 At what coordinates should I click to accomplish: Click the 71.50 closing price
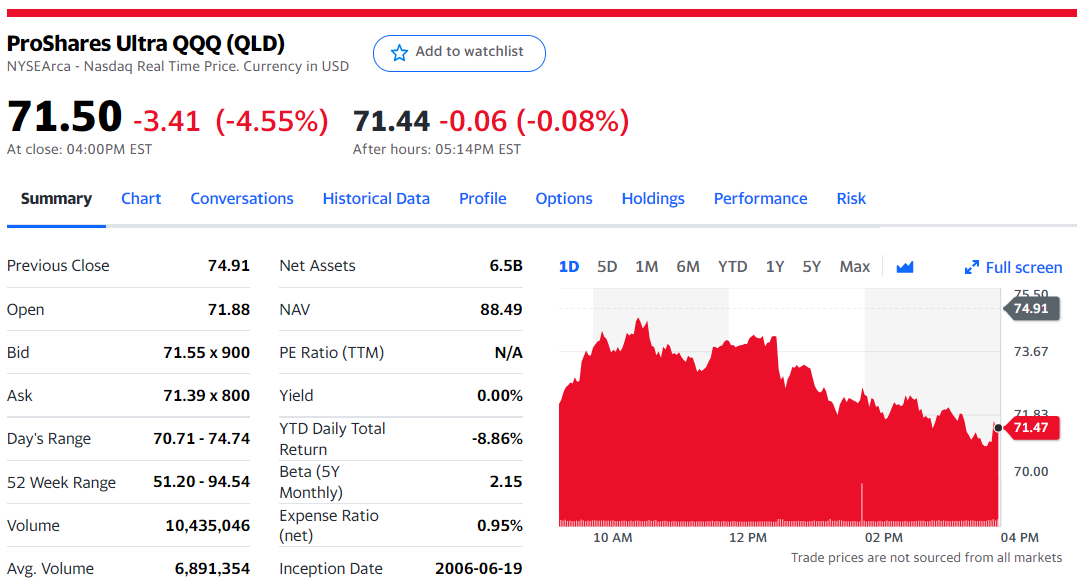click(x=65, y=116)
